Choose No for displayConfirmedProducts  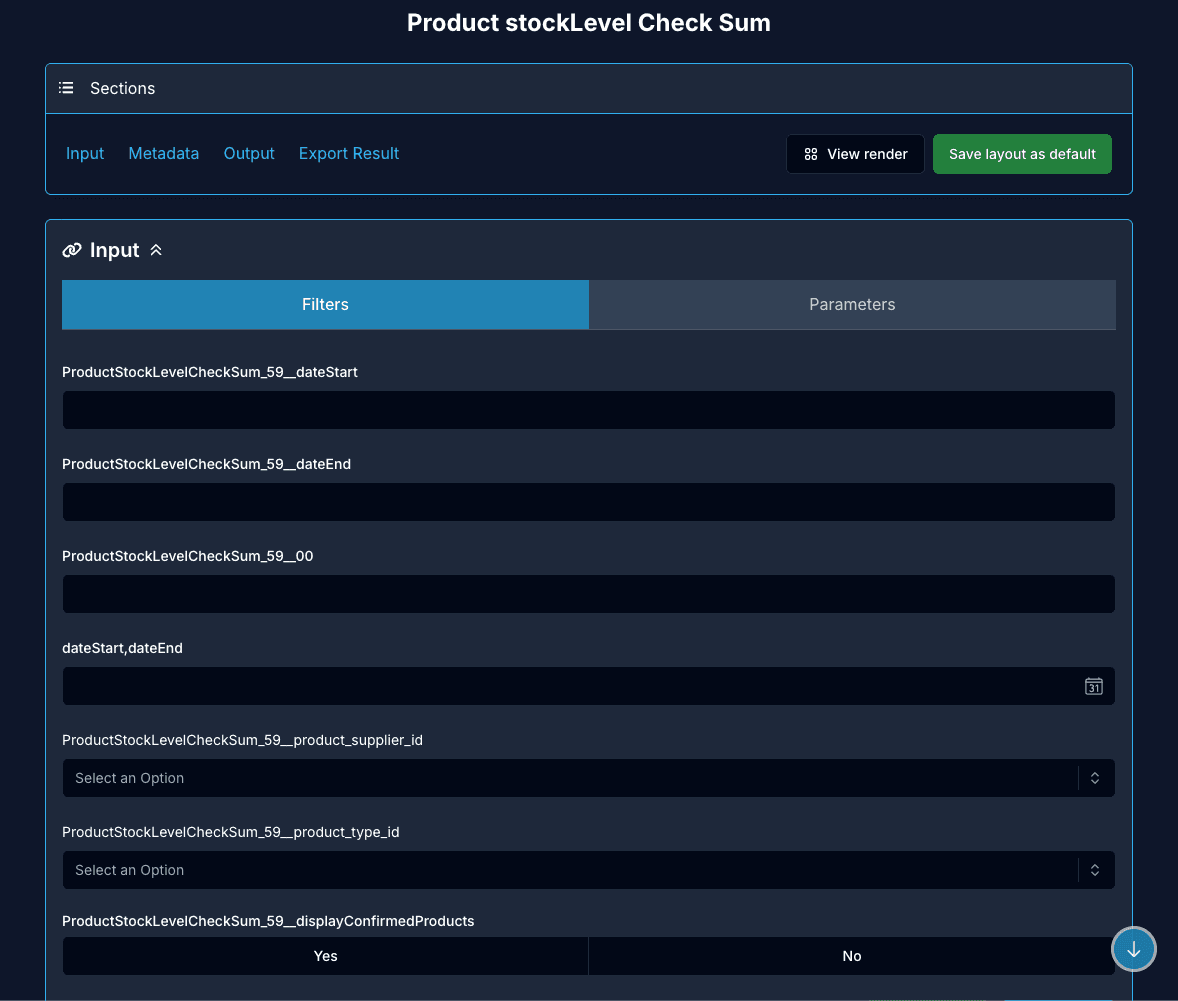(x=851, y=956)
